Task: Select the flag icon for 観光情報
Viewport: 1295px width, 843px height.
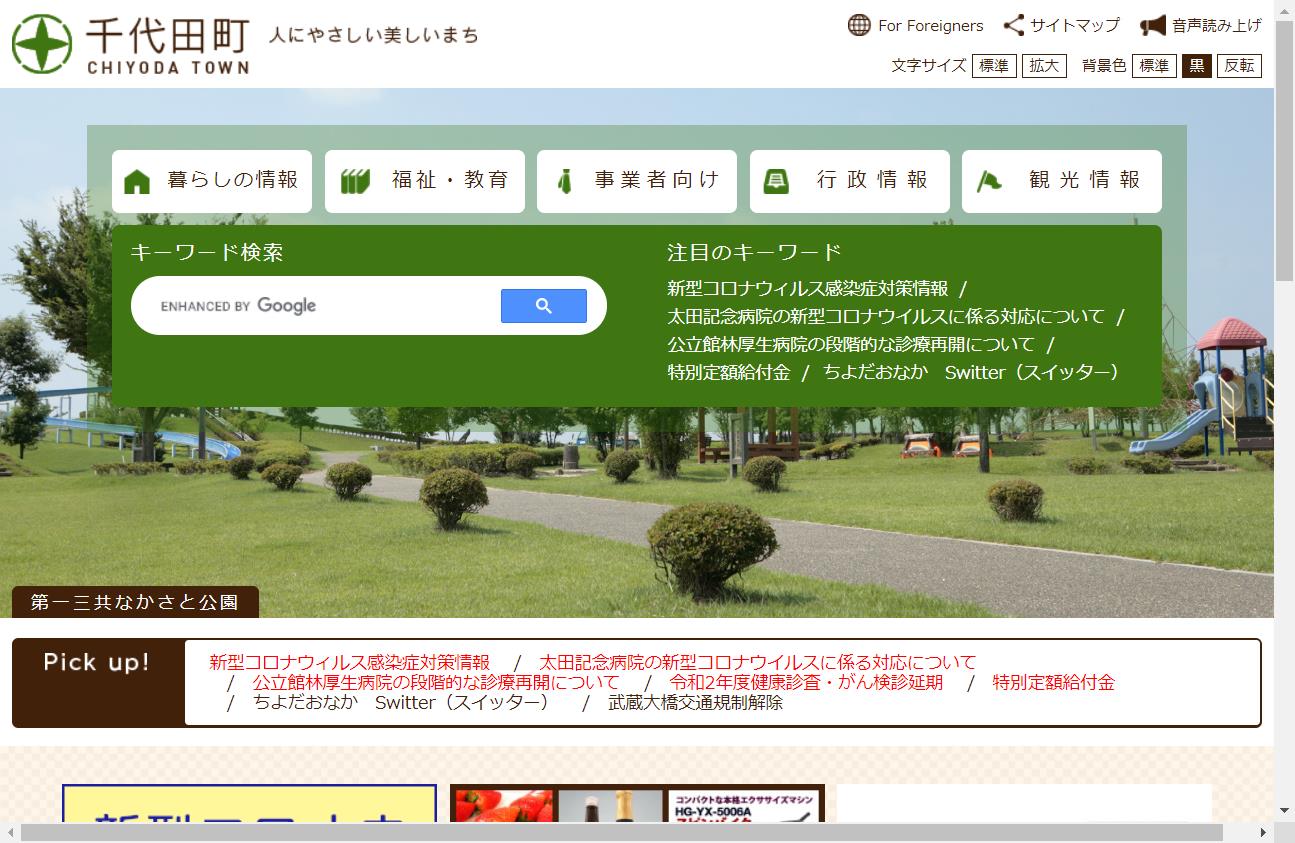Action: [990, 181]
